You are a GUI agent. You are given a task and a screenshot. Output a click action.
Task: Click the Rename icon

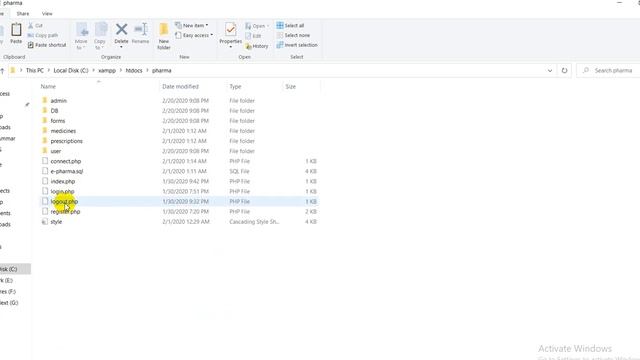pos(140,29)
